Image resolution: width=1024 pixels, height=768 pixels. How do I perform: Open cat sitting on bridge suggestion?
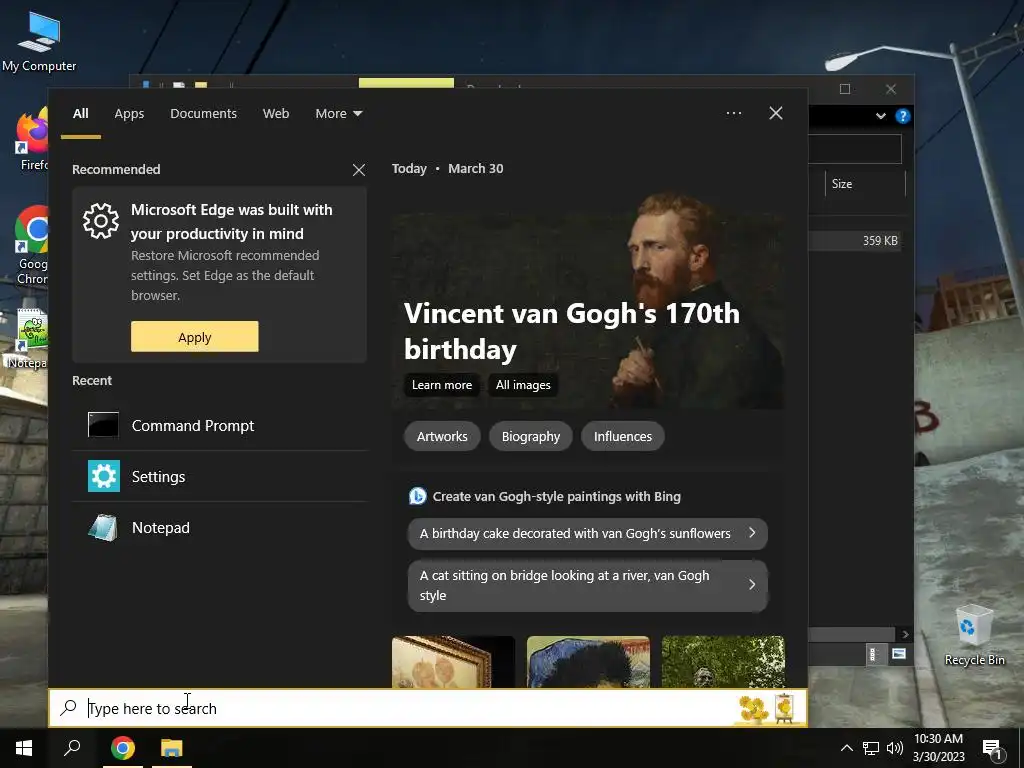(x=588, y=586)
